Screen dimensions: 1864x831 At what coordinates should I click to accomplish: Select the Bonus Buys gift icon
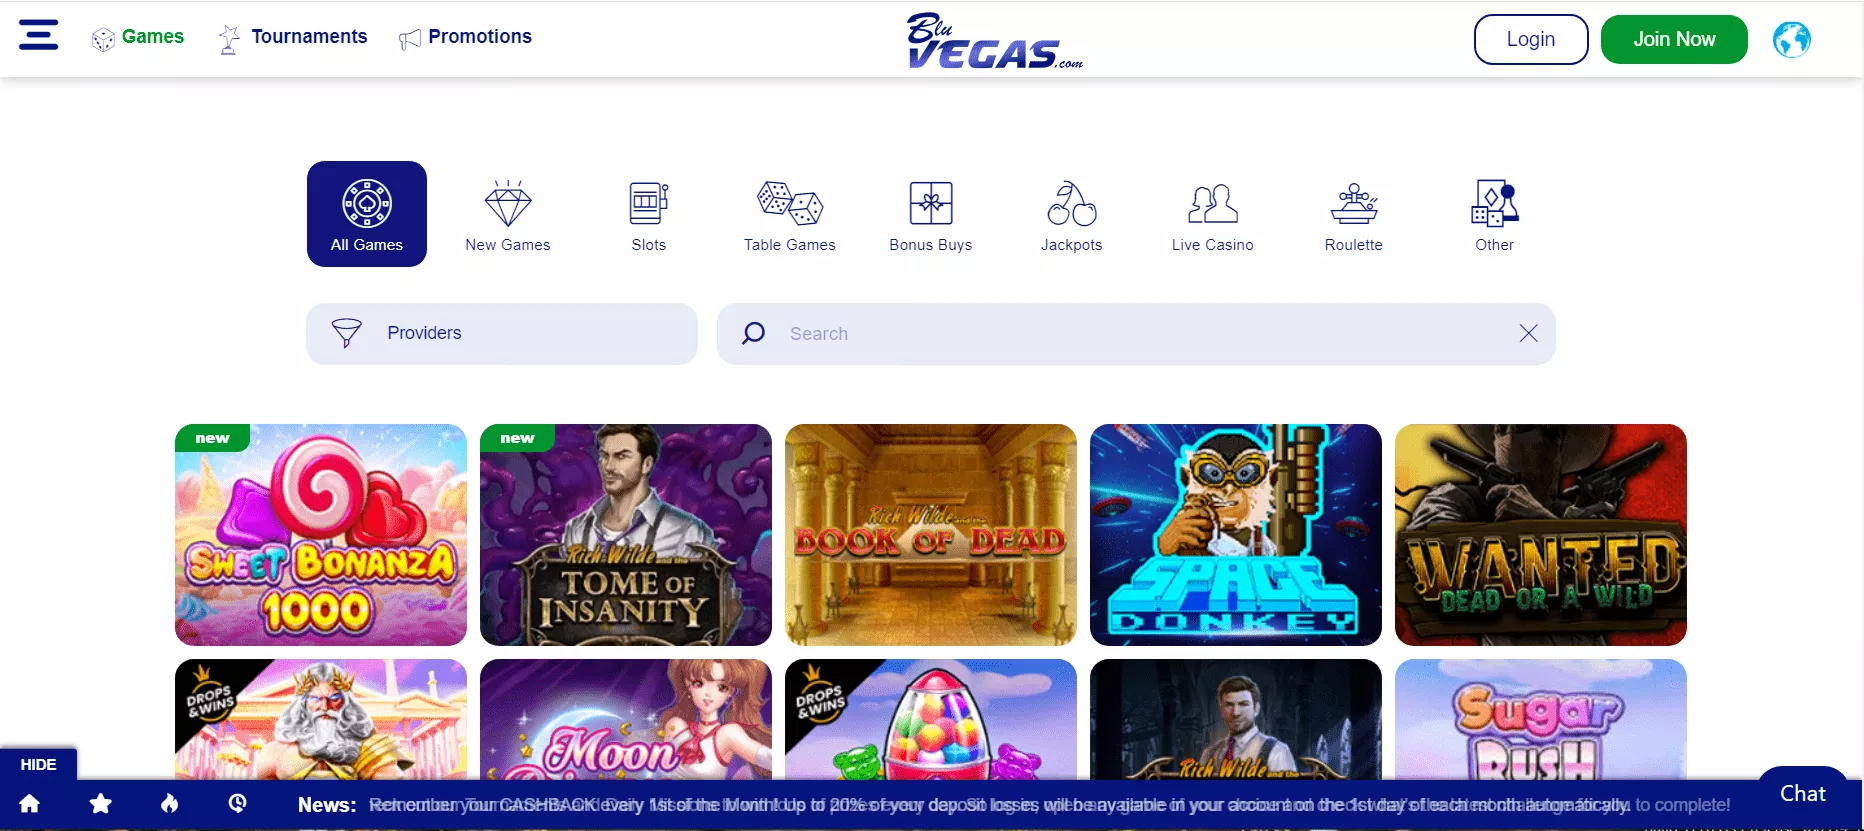[x=931, y=203]
